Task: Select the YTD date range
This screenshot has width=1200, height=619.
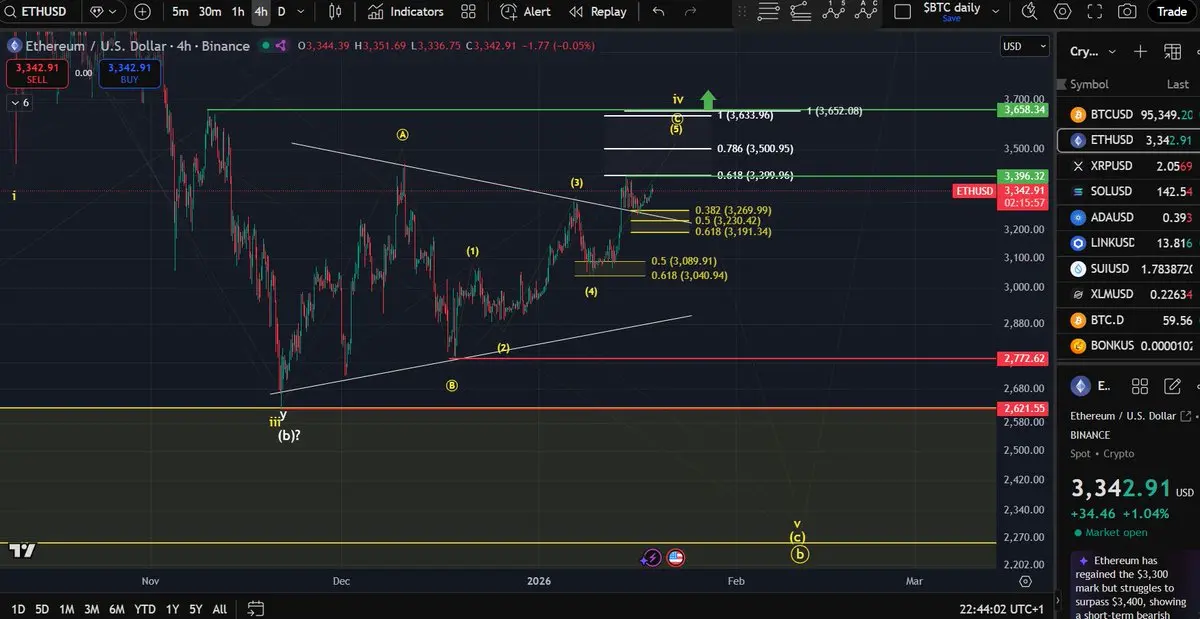Action: pyautogui.click(x=145, y=609)
